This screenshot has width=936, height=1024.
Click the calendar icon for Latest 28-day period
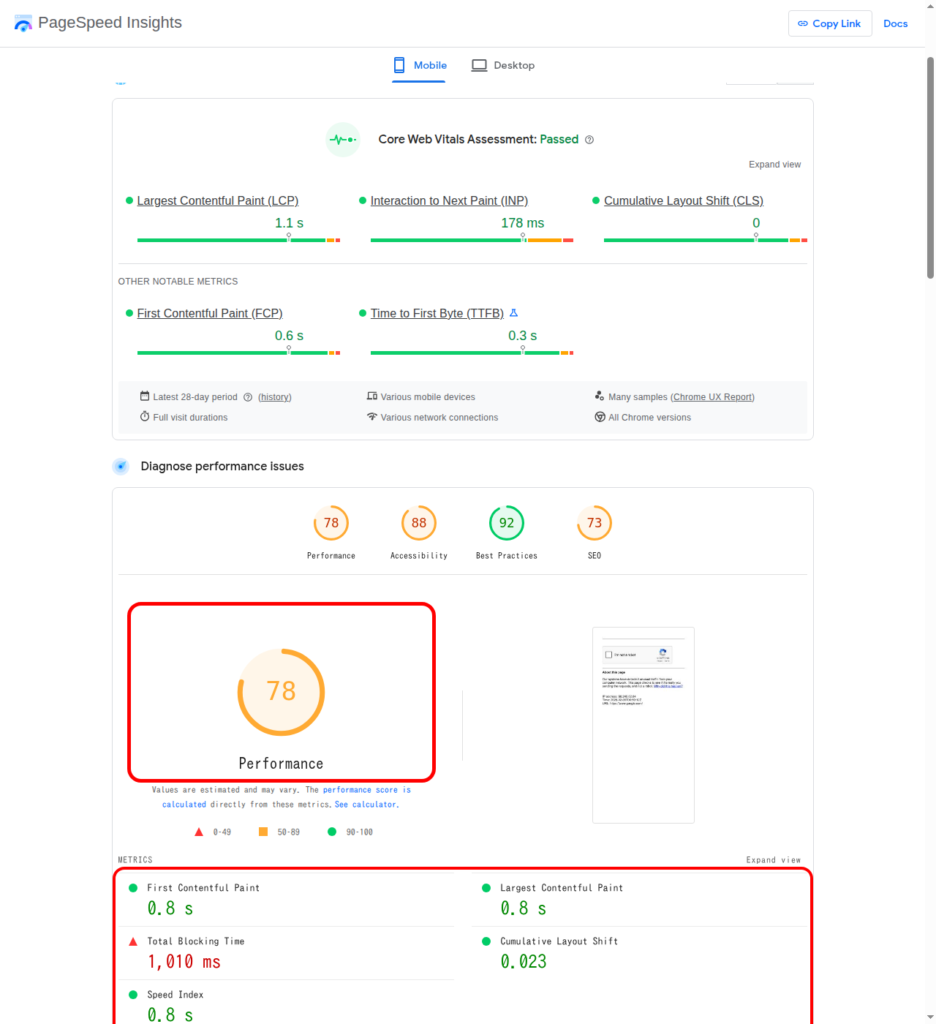143,396
